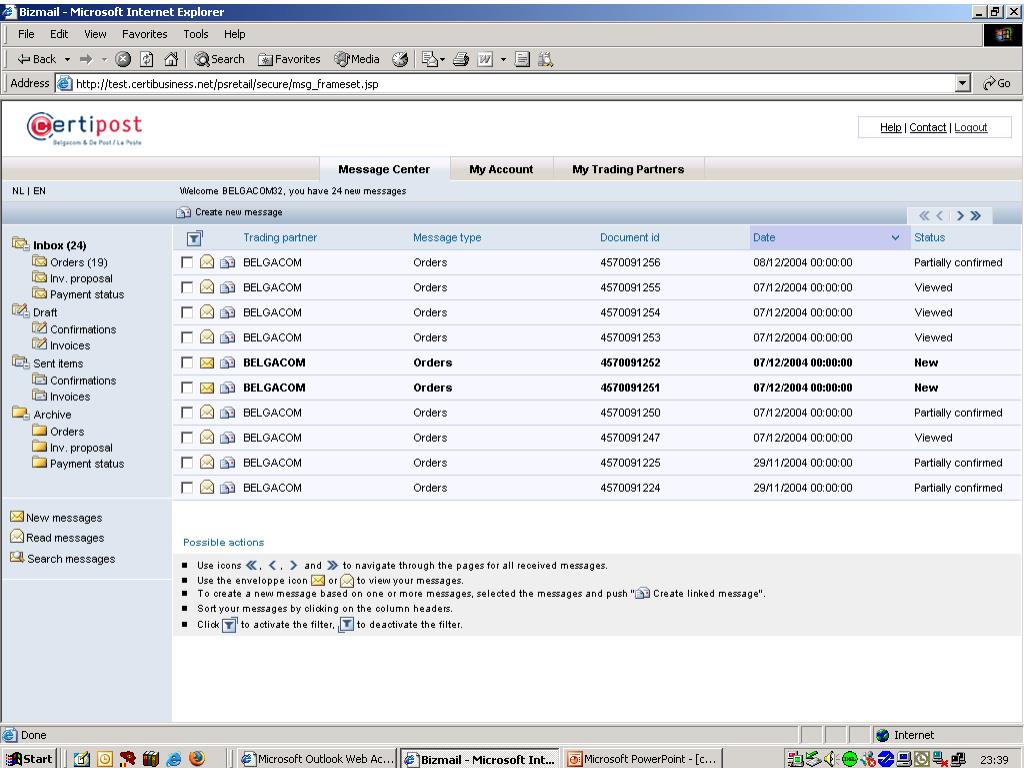Click the Start button on taskbar
This screenshot has width=1024, height=768.
pos(29,759)
